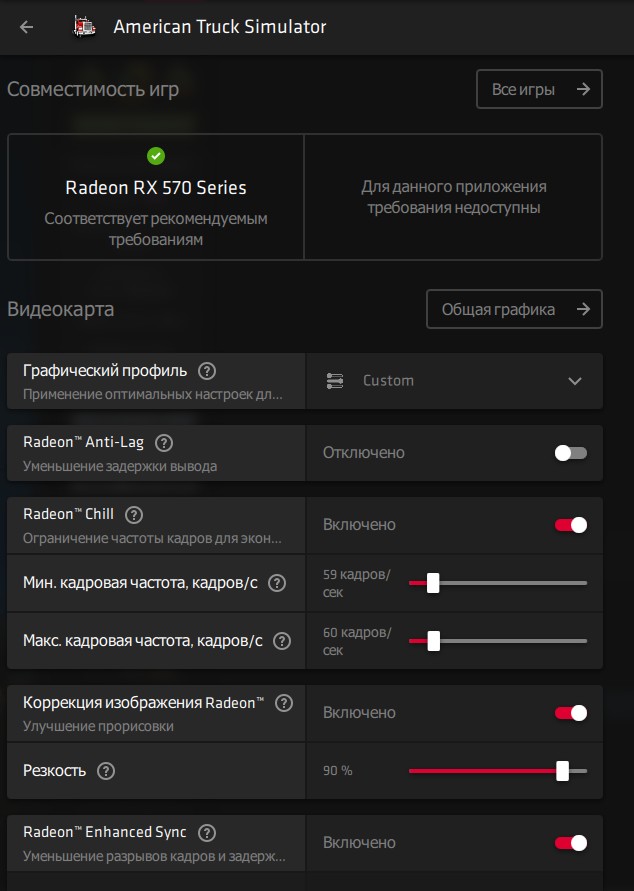This screenshot has height=891, width=634.
Task: Click the "Соответствует рекомендуемым требованиям" text
Action: pyautogui.click(x=156, y=229)
